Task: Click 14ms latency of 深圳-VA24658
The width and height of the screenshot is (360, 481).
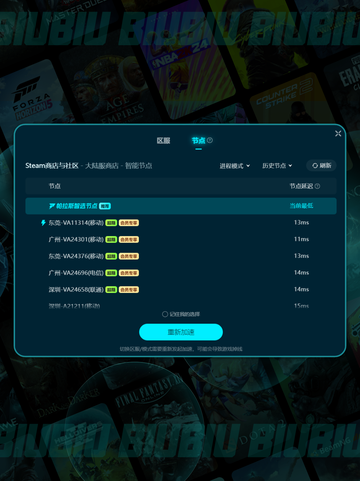Action: pos(301,289)
